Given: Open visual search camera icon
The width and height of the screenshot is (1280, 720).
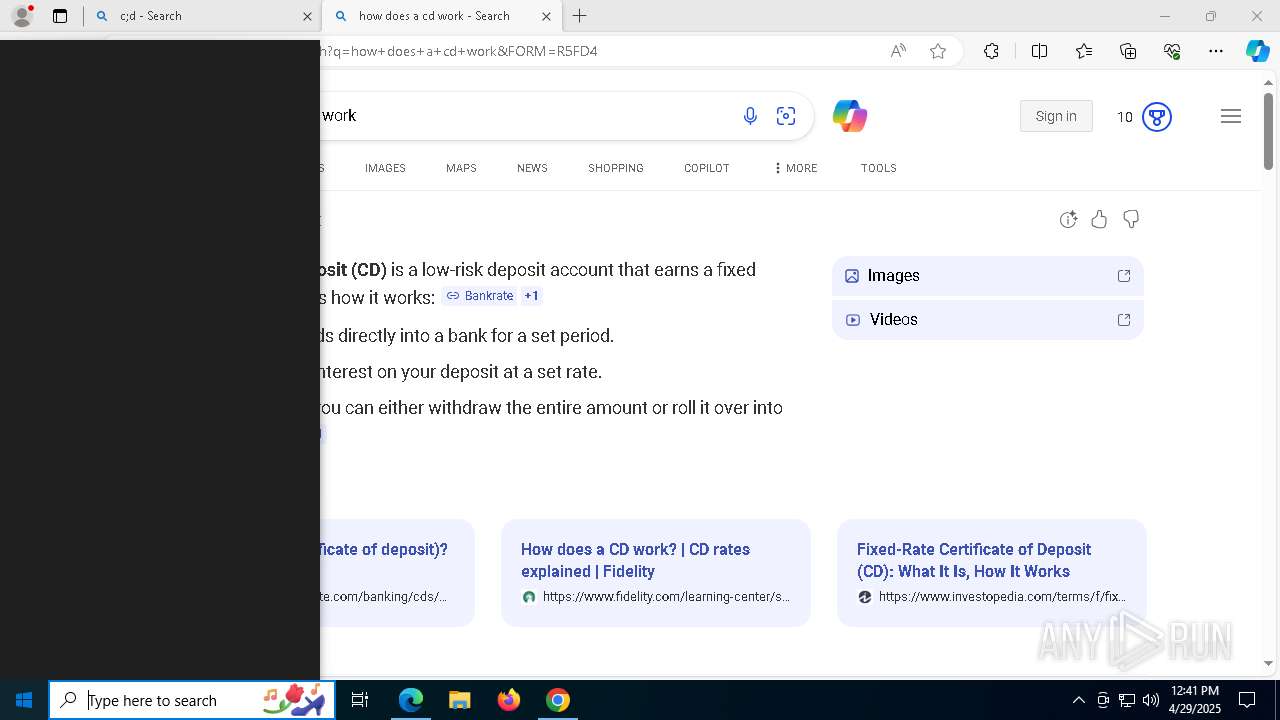Looking at the screenshot, I should click(x=786, y=116).
